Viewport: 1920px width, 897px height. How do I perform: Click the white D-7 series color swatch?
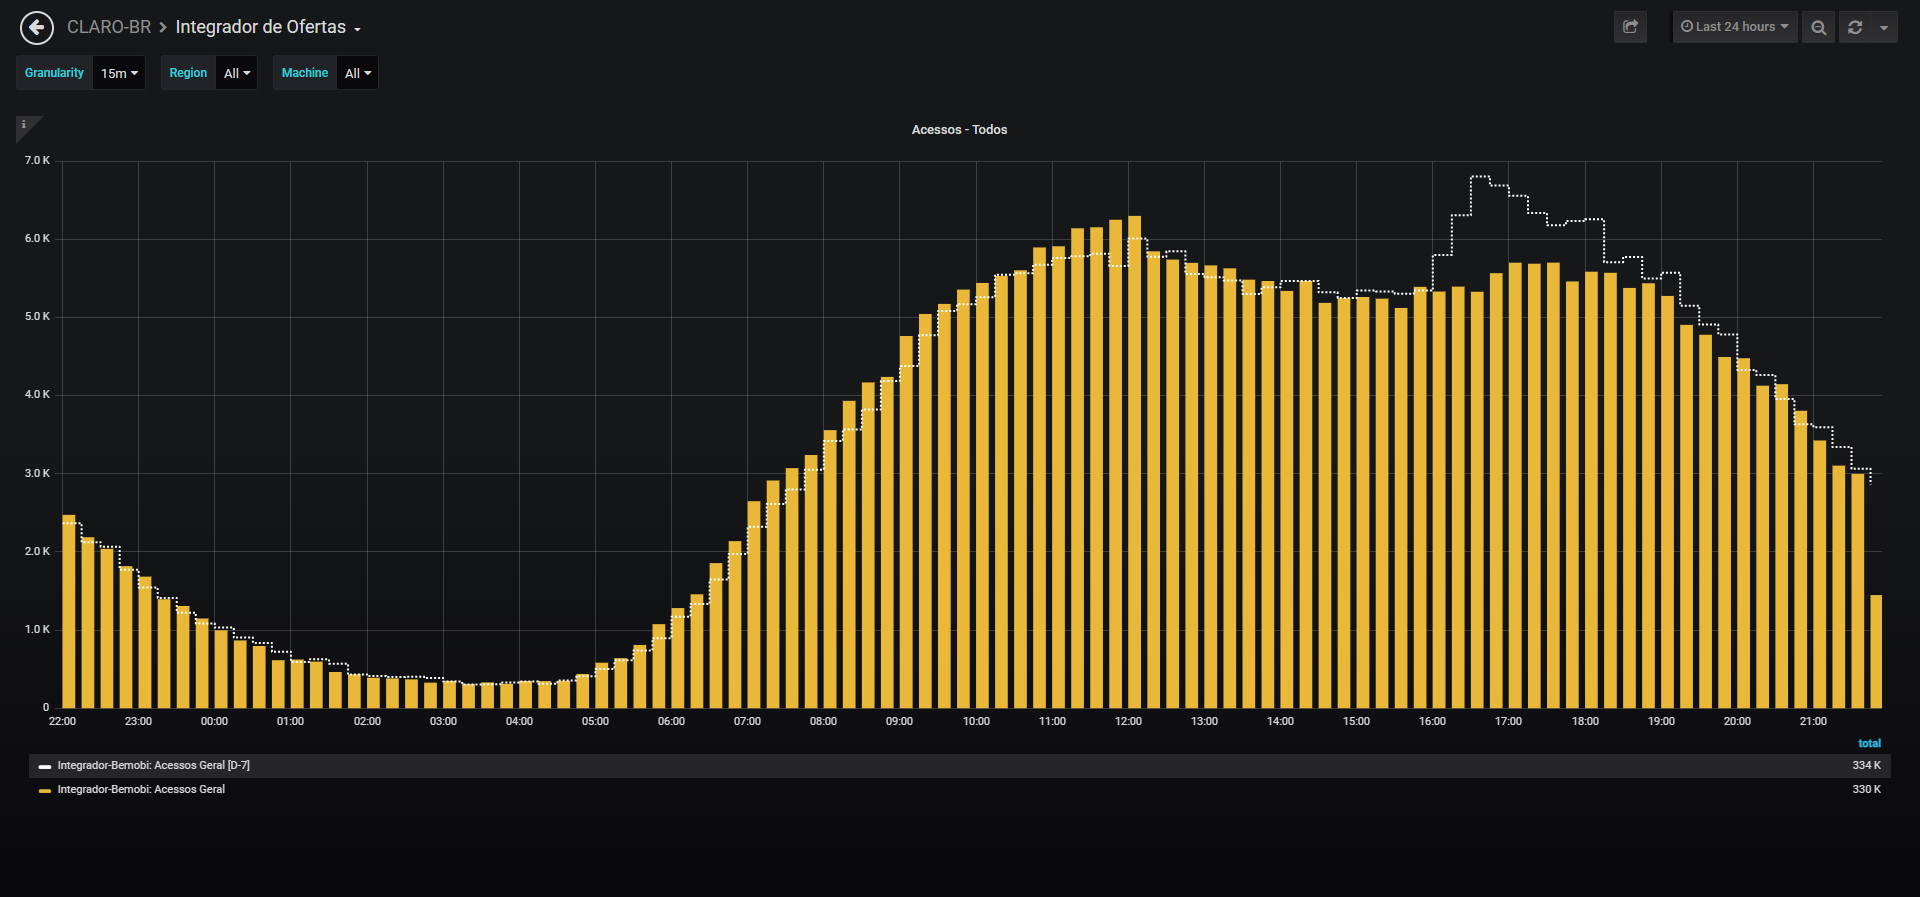pyautogui.click(x=45, y=767)
